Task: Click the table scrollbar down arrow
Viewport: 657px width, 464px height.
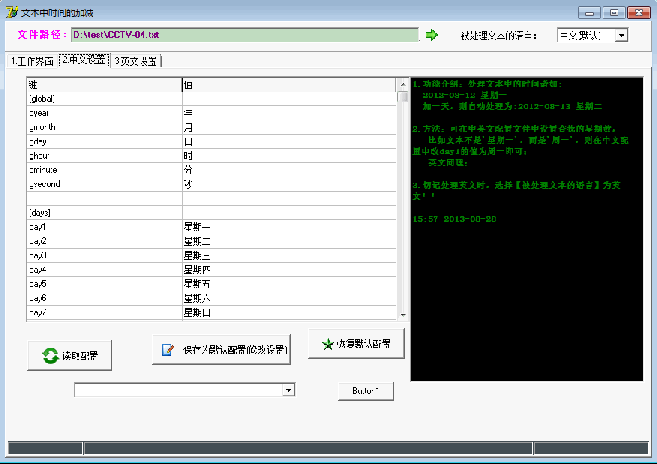Action: (403, 315)
